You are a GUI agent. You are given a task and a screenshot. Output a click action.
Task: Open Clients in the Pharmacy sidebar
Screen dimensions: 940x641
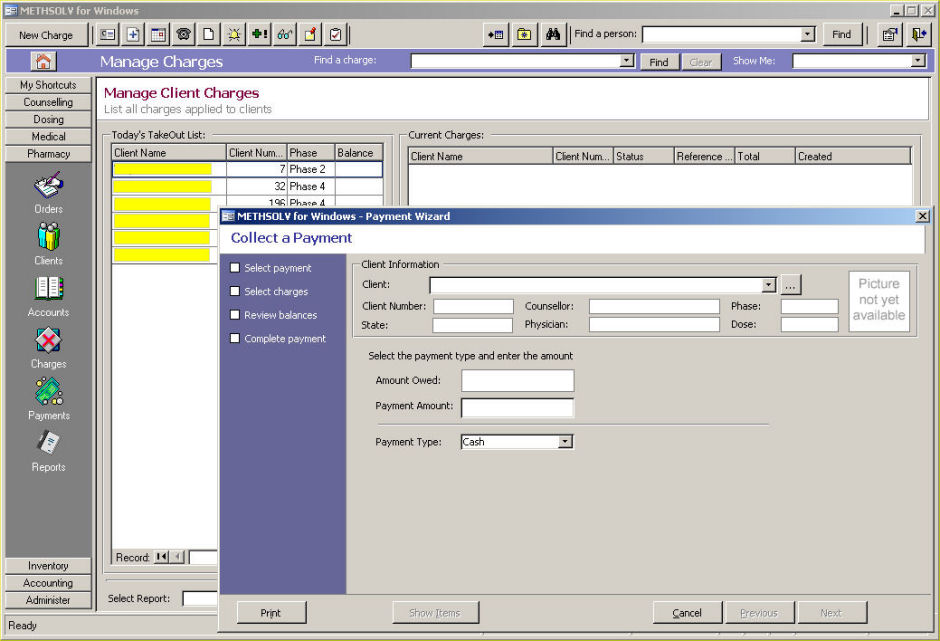tap(49, 245)
